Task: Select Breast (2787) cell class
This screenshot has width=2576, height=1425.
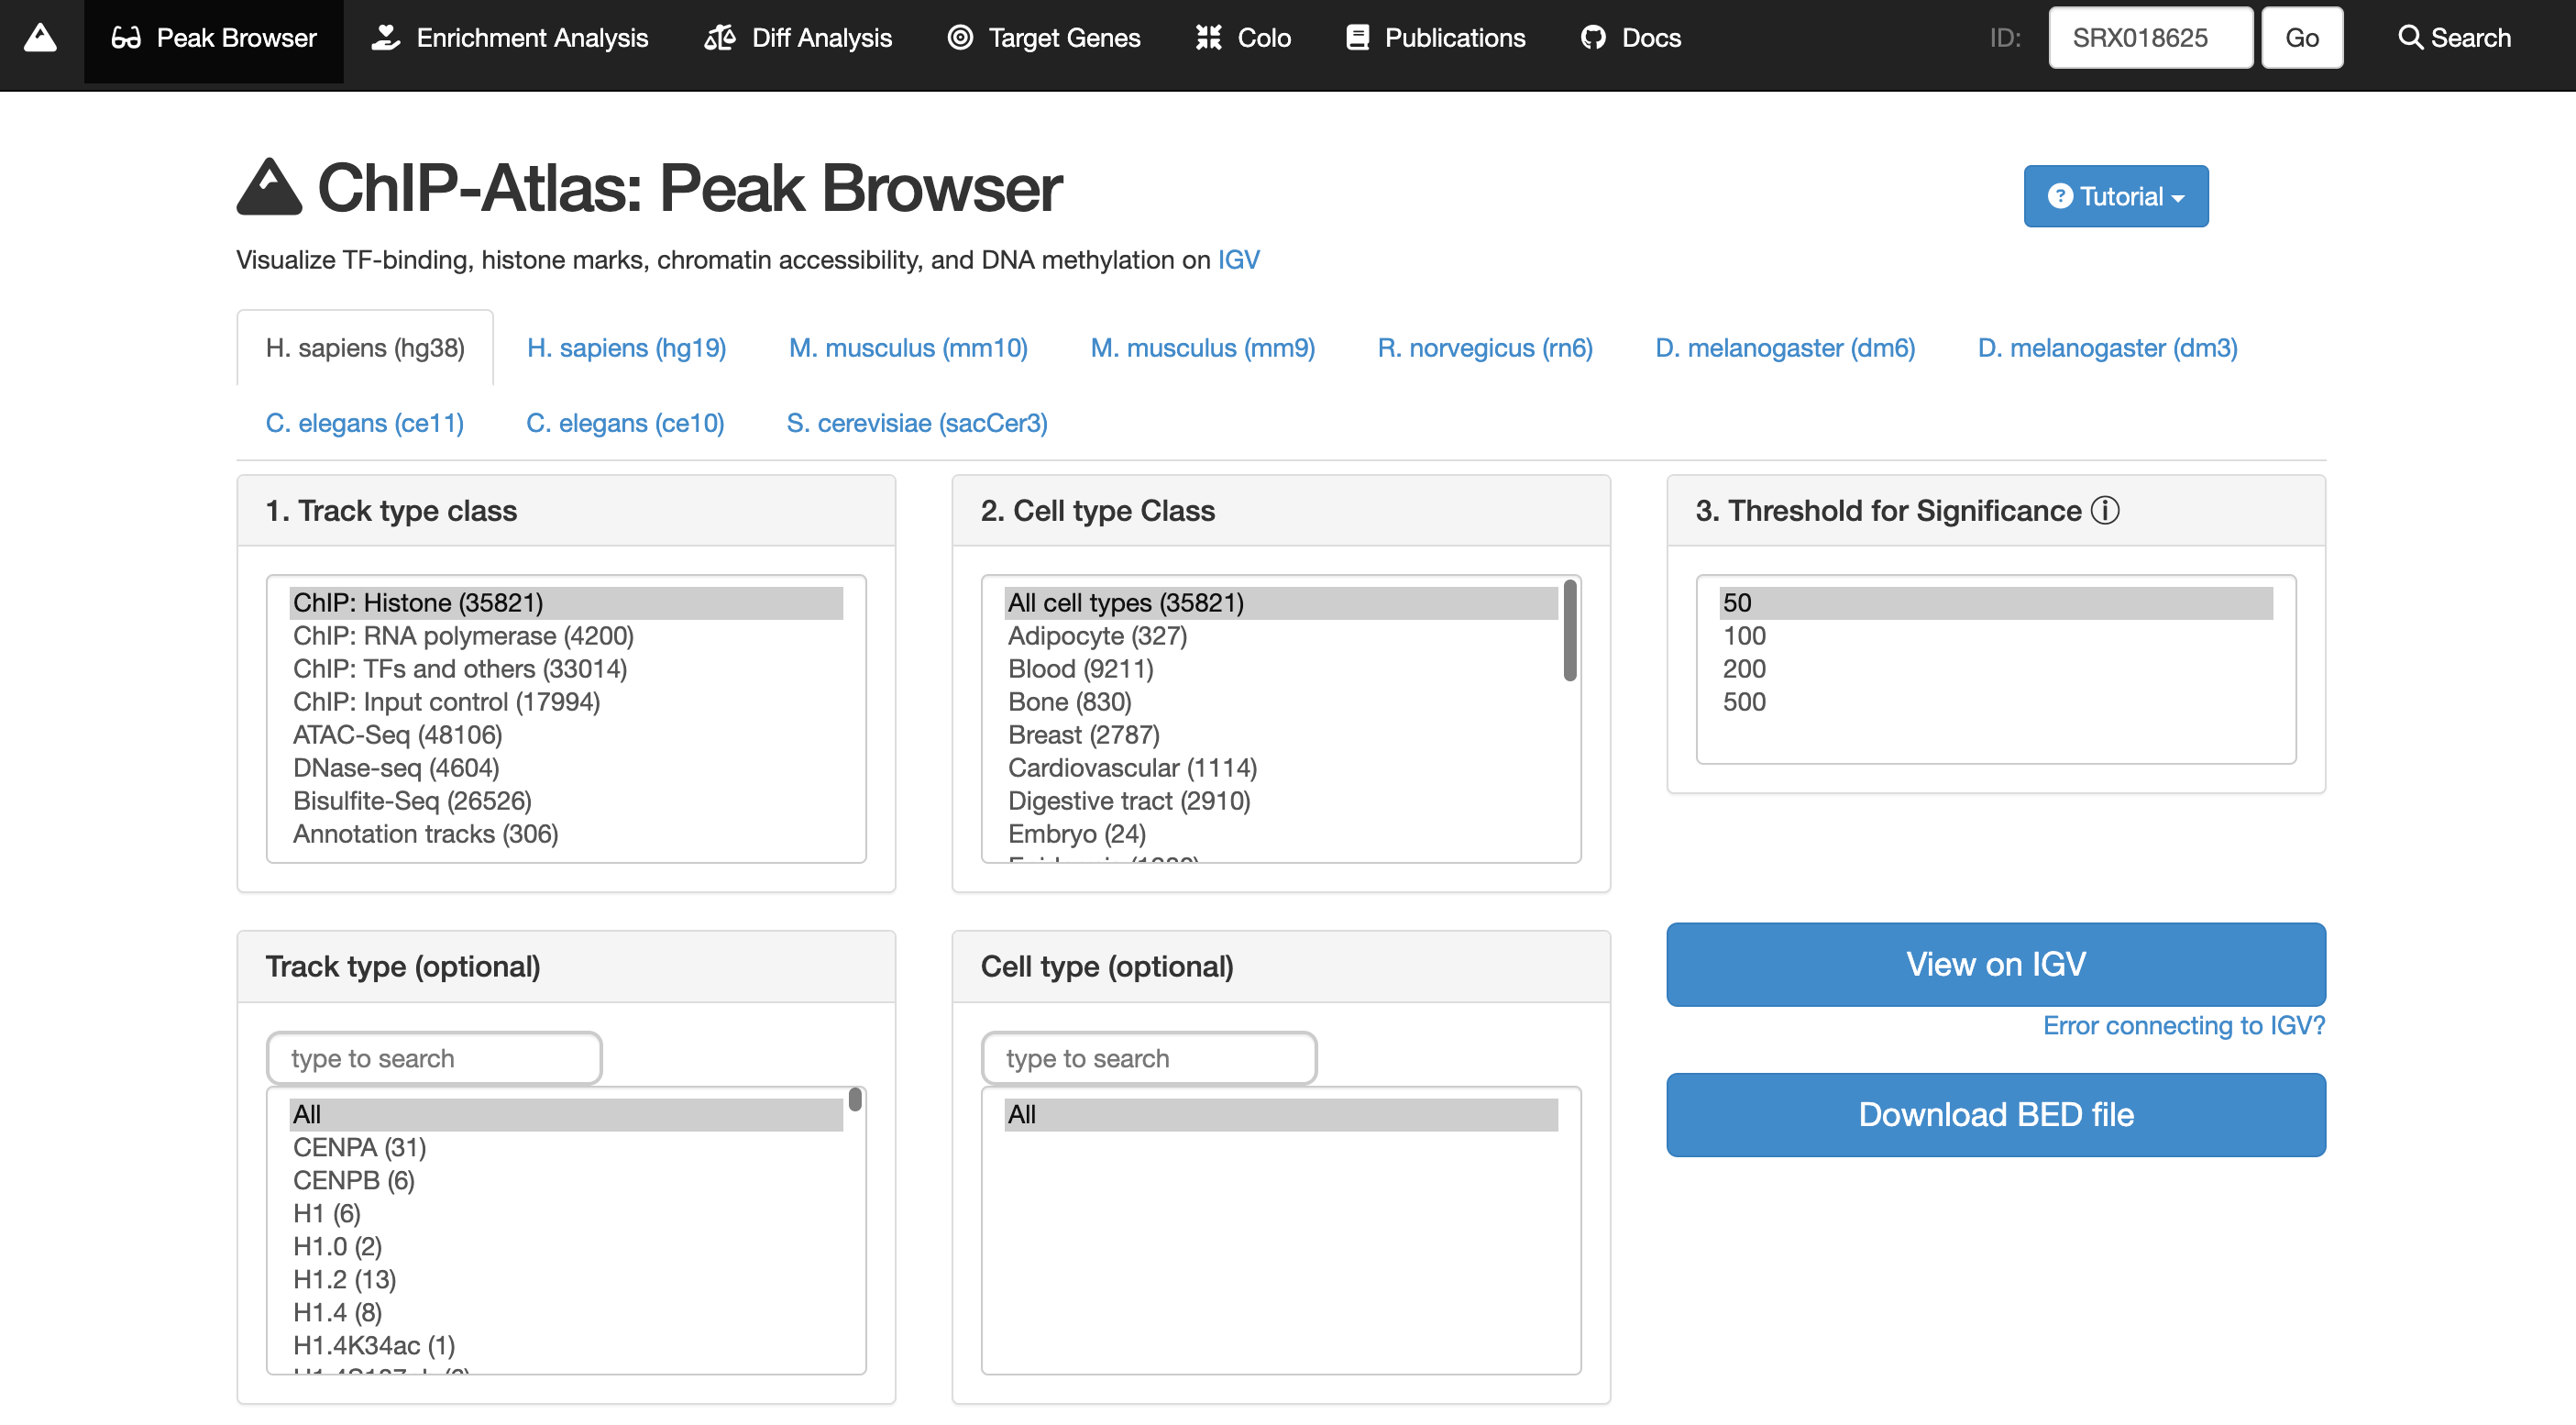Action: point(1281,735)
